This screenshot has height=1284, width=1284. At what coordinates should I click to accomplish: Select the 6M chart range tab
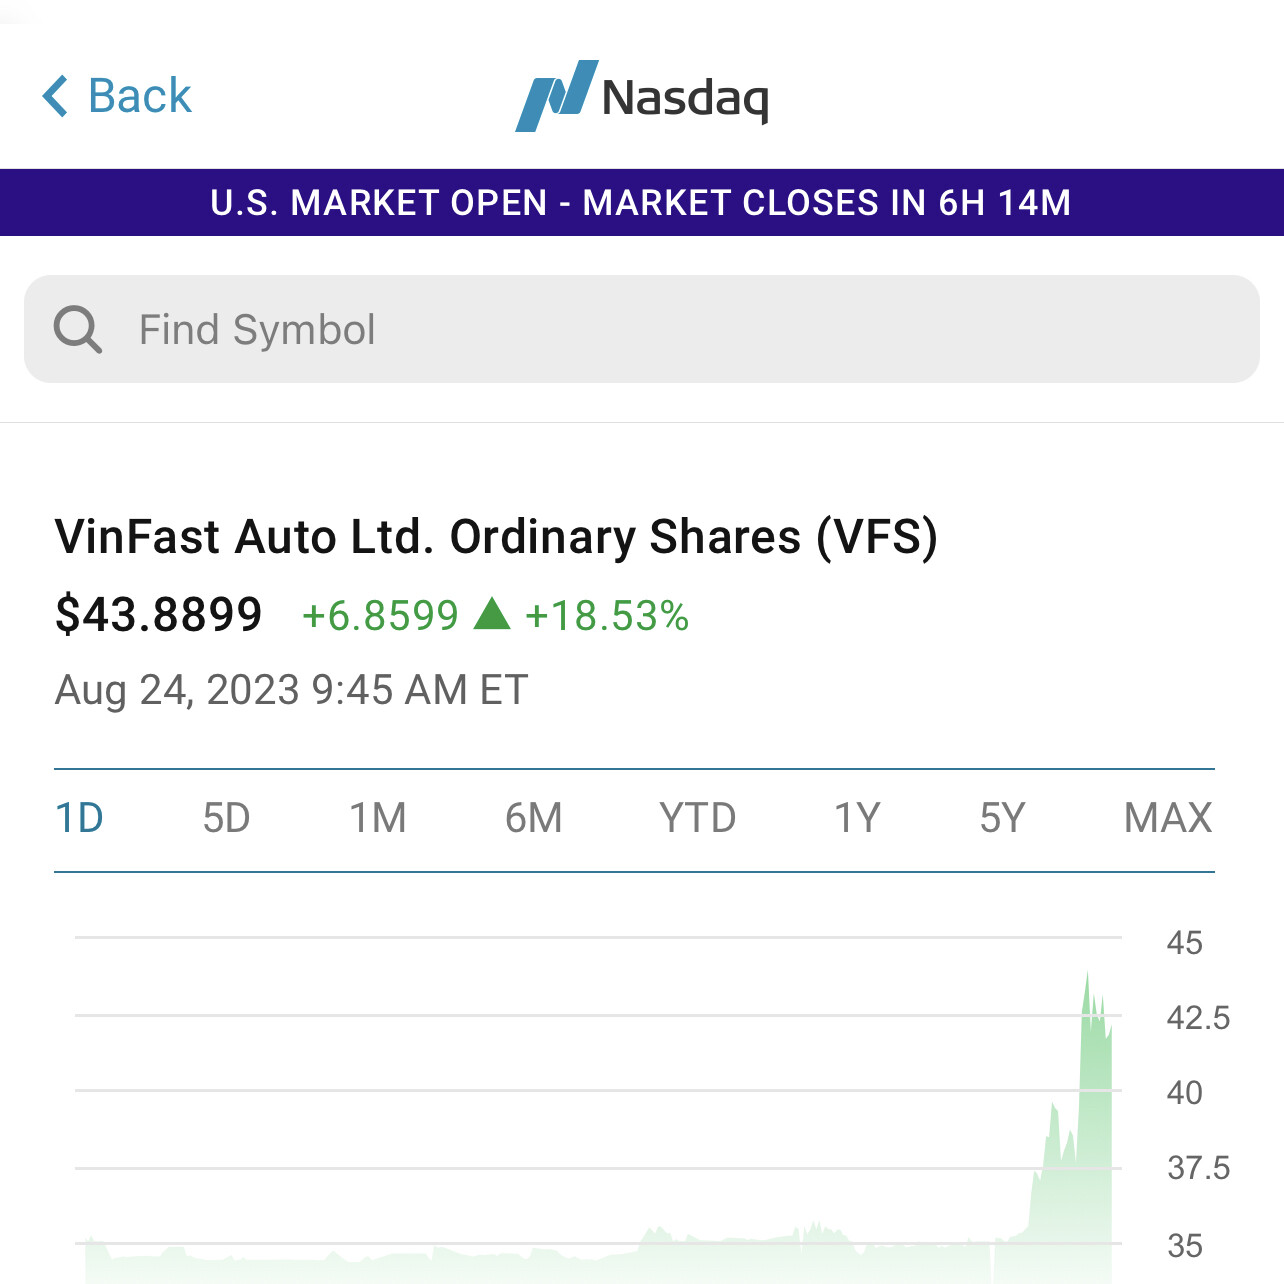tap(533, 819)
